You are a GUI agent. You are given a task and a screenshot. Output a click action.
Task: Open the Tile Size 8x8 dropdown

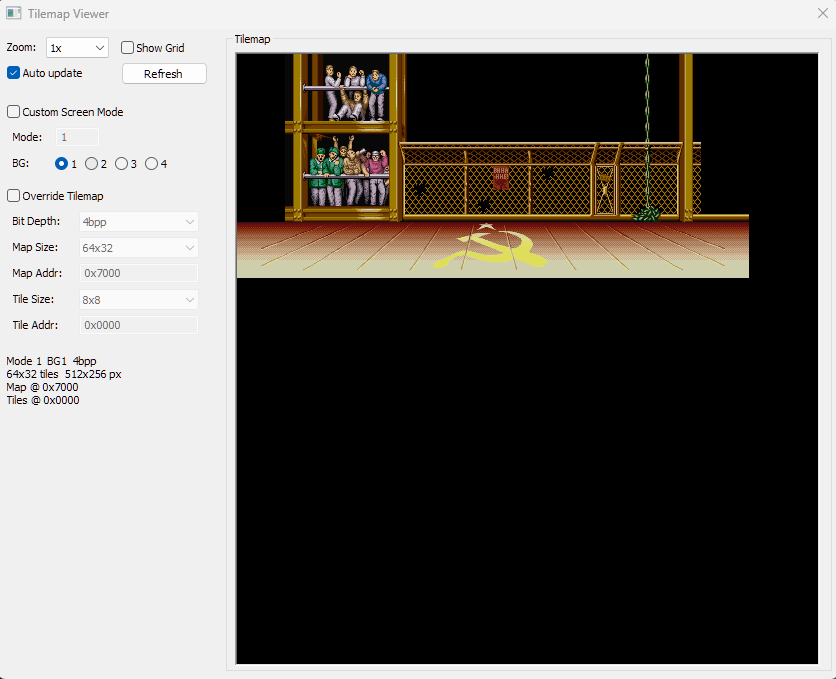139,300
